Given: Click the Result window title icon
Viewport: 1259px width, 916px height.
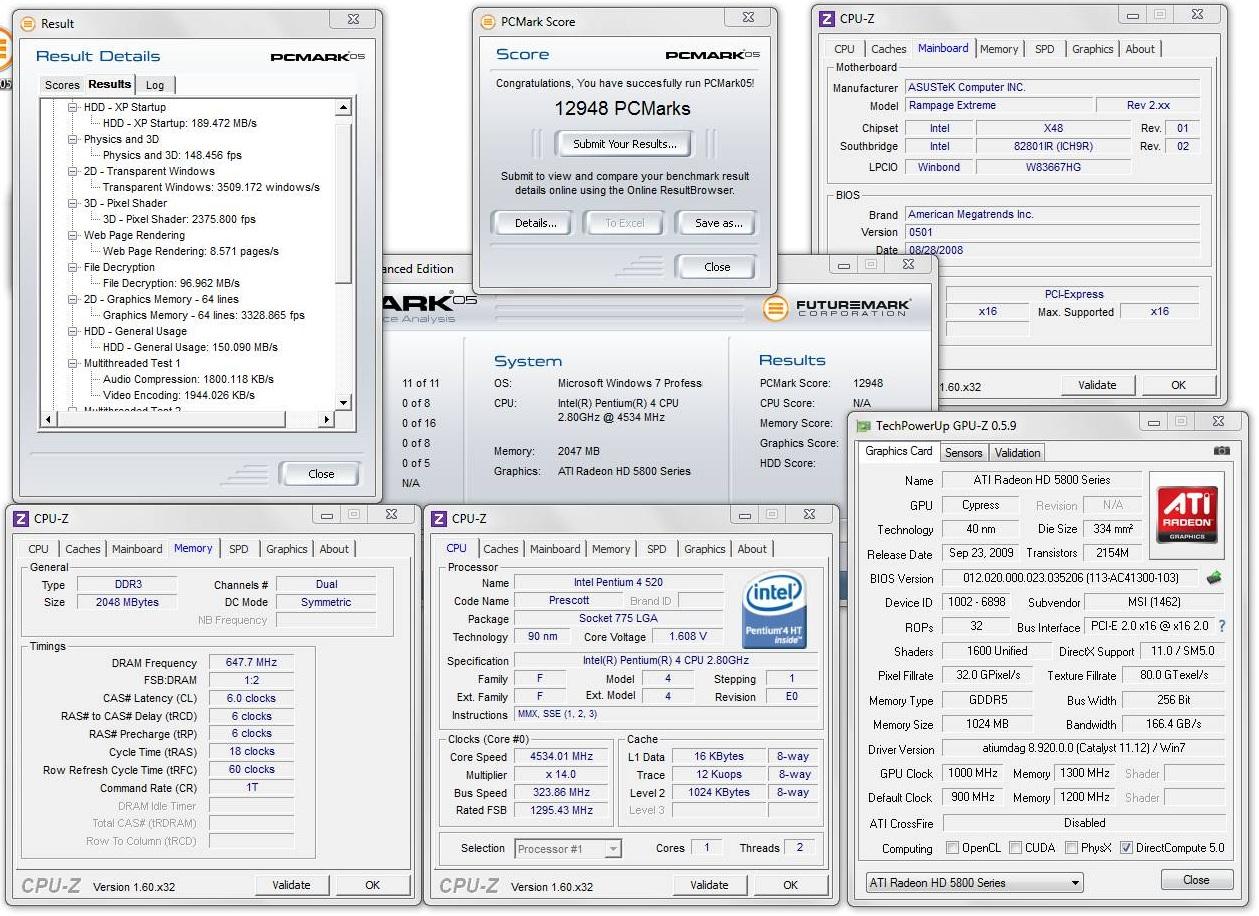Looking at the screenshot, I should pos(26,23).
